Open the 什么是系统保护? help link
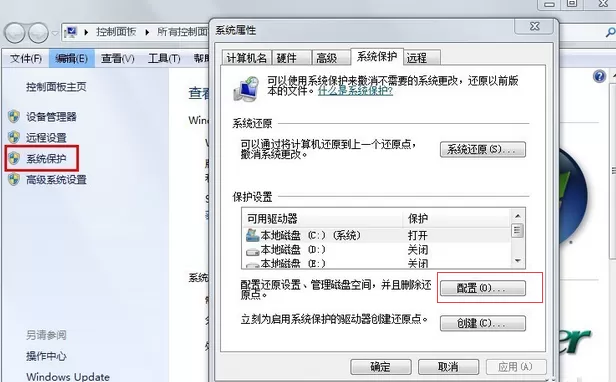616x382 pixels. 355,91
